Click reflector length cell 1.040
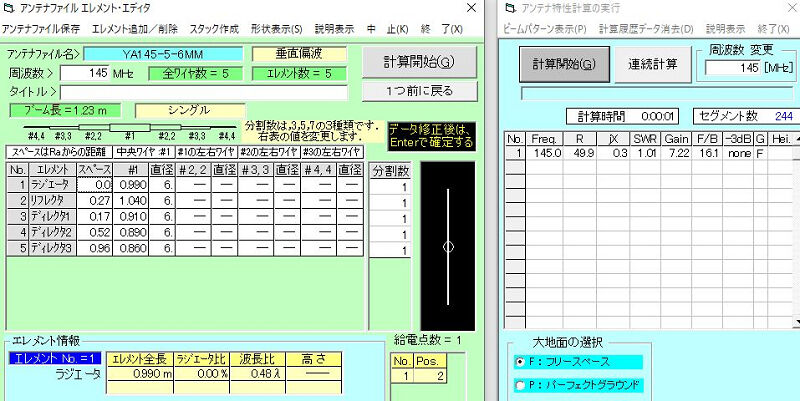This screenshot has height=401, width=800. 131,201
